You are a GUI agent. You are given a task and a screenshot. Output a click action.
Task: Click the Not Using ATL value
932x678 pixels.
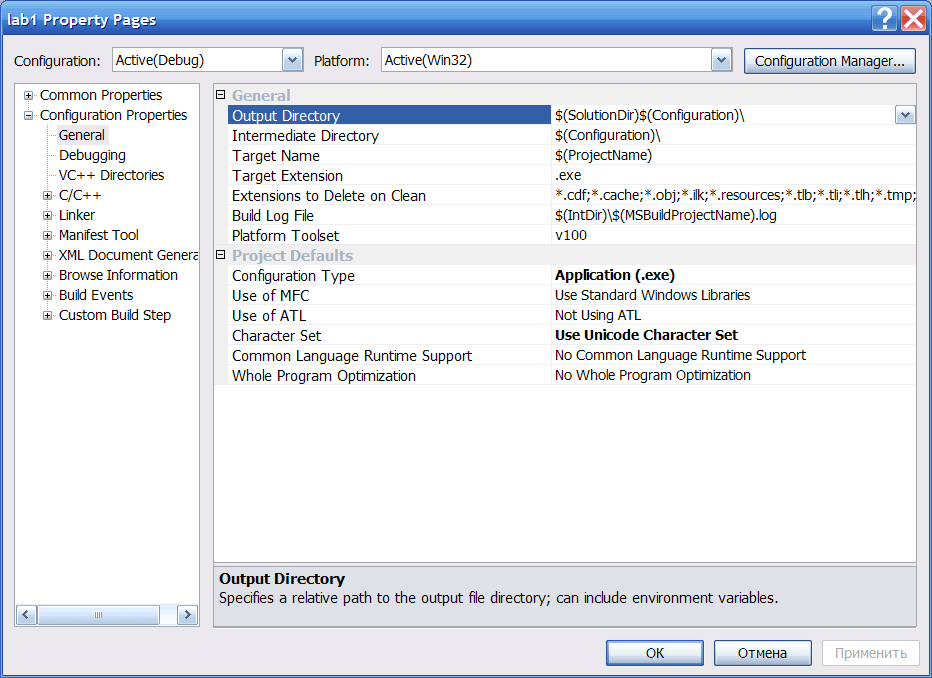pos(733,316)
